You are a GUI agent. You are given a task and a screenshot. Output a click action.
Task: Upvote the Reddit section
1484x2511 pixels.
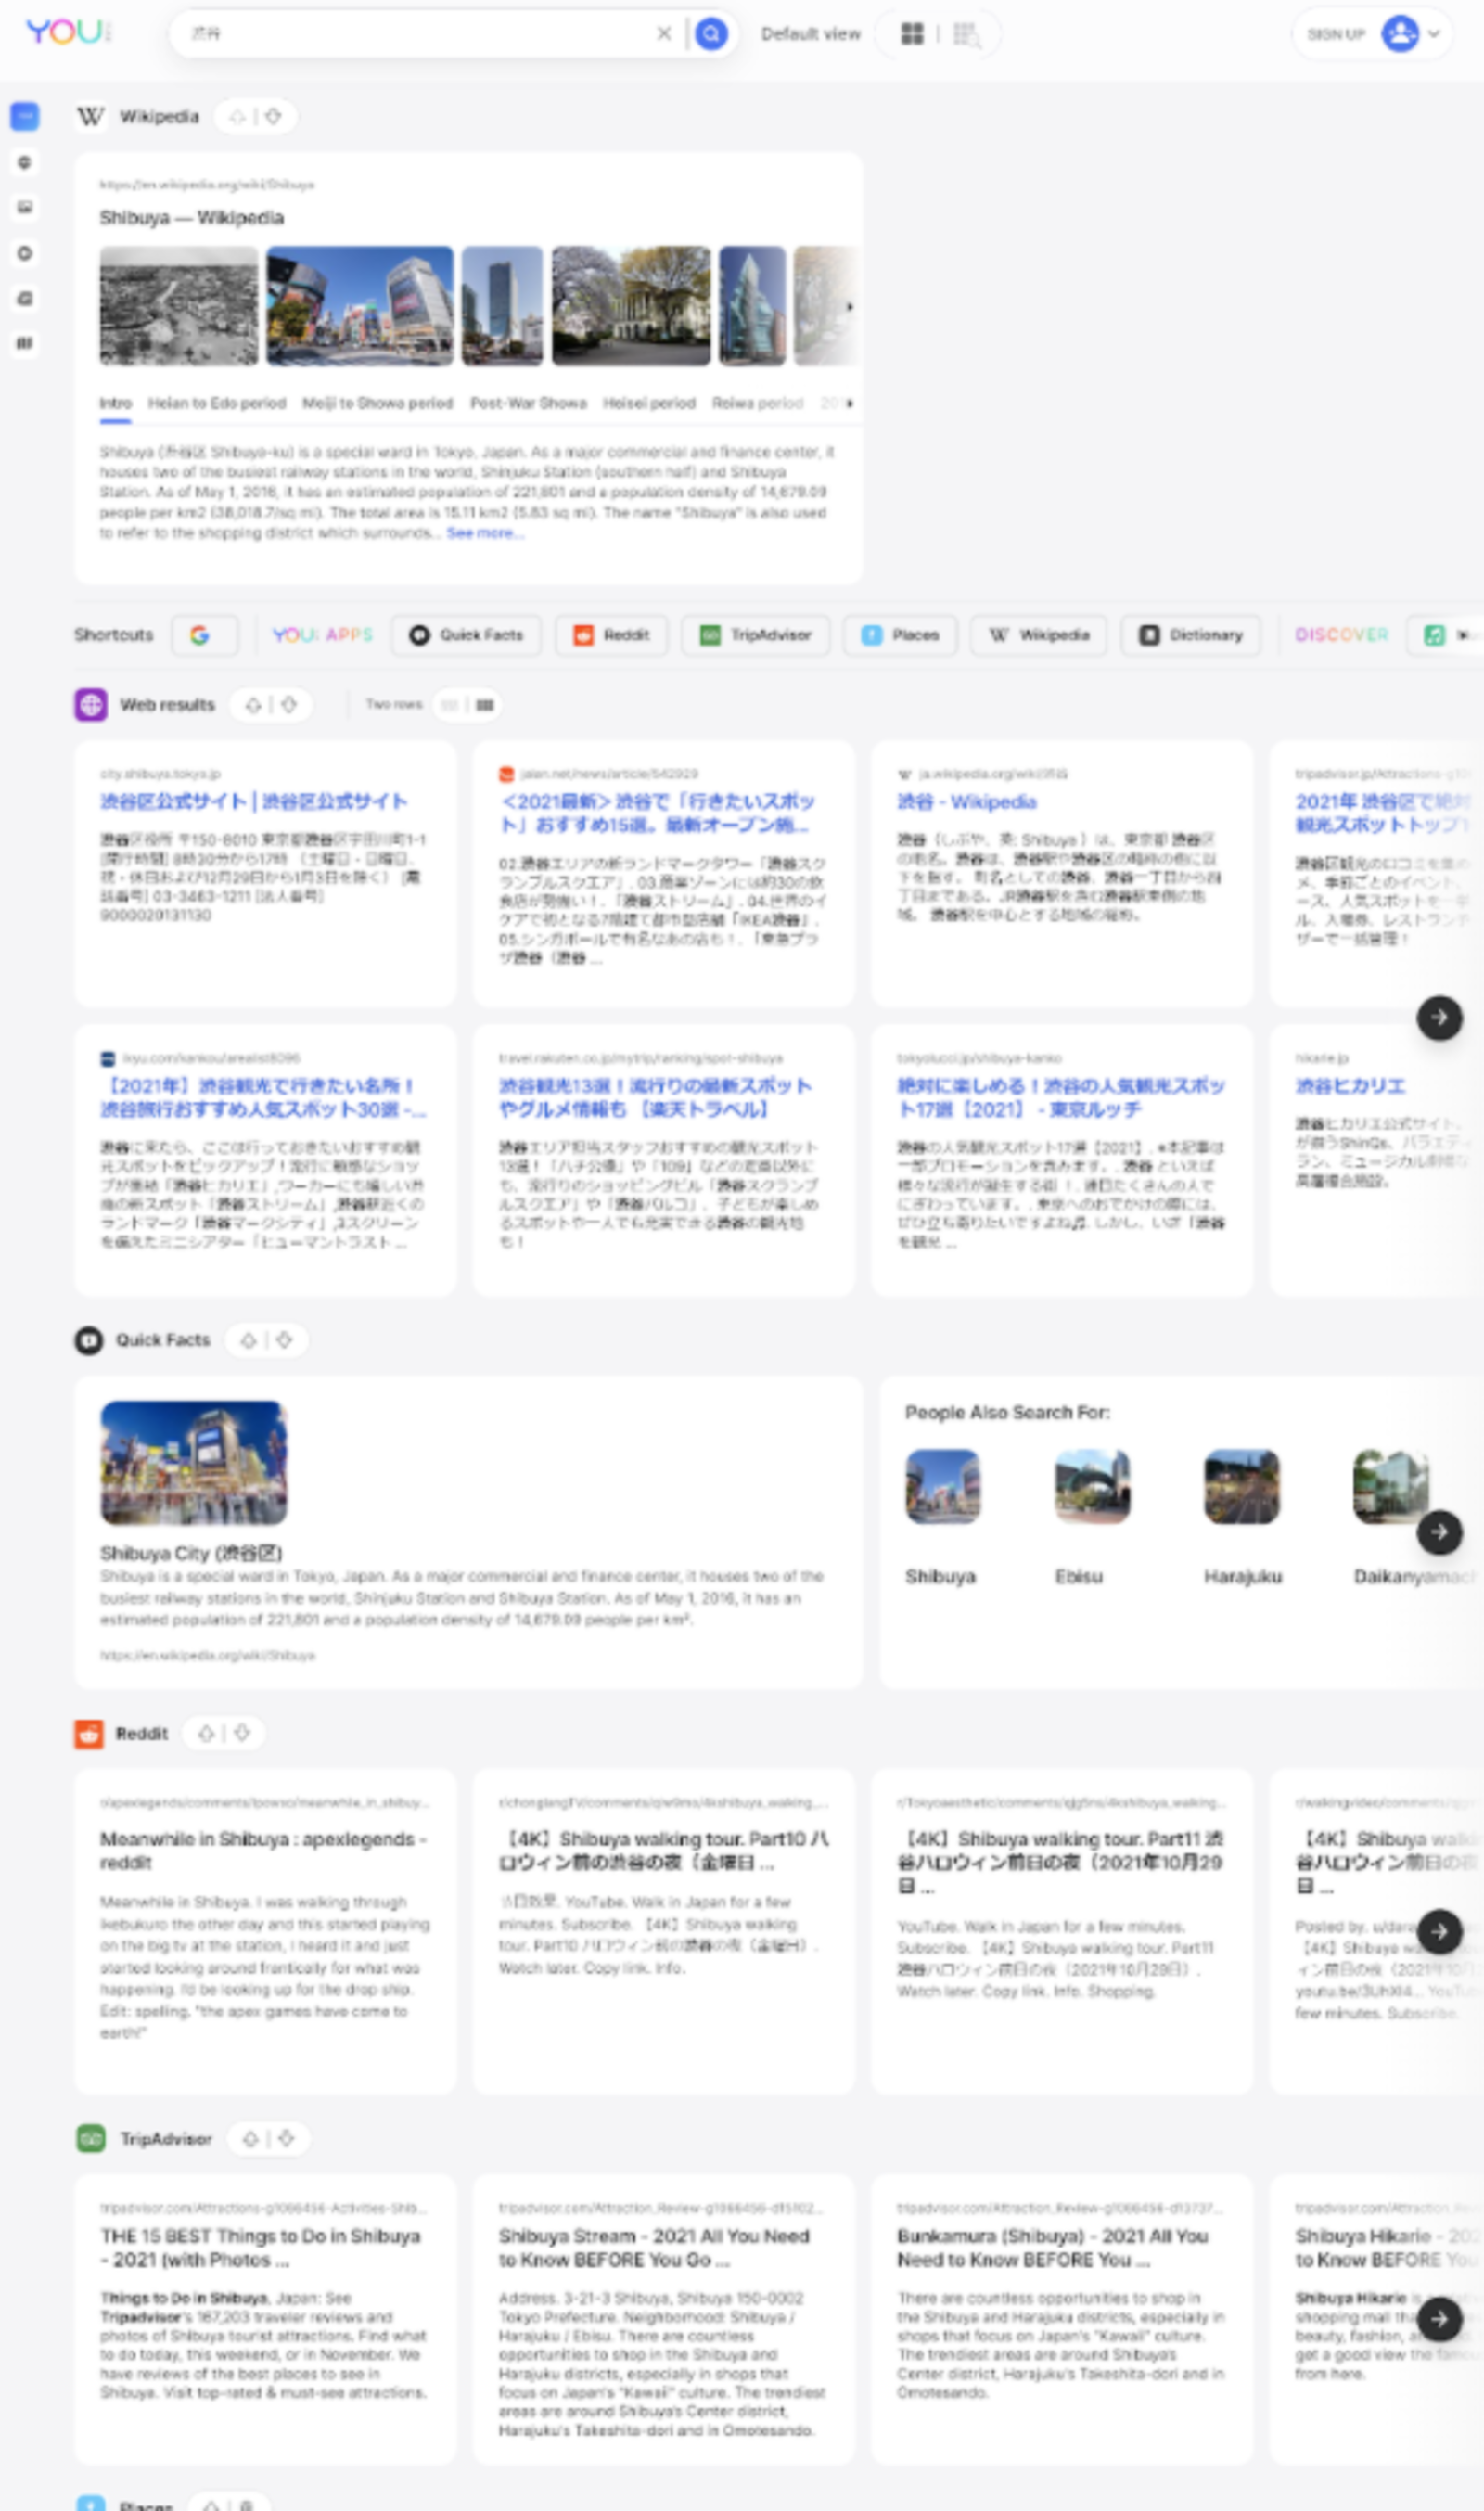(206, 1733)
